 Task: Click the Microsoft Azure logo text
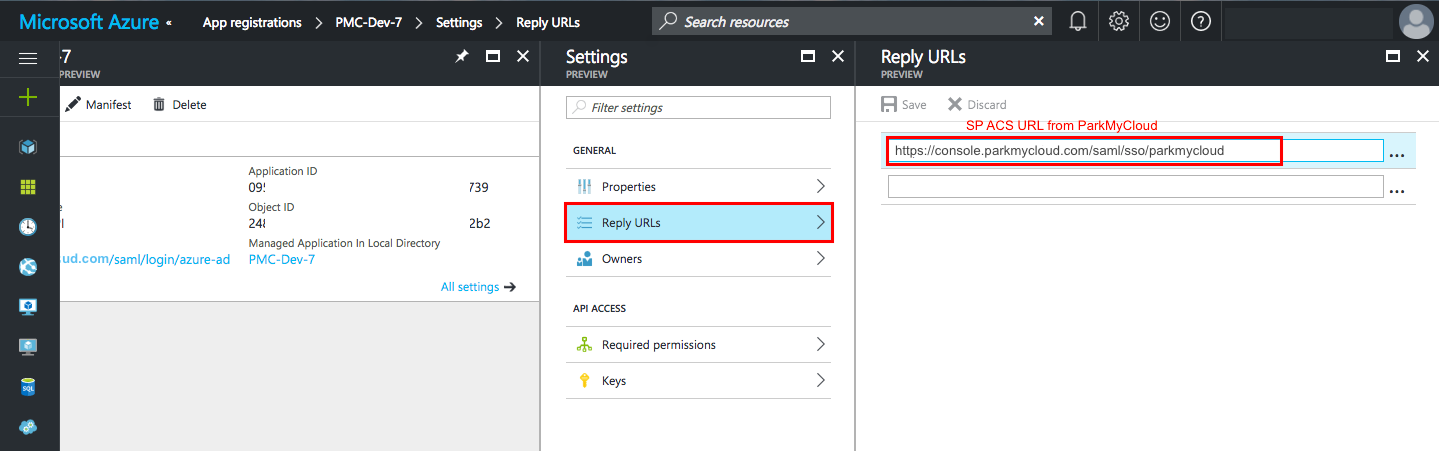(88, 21)
